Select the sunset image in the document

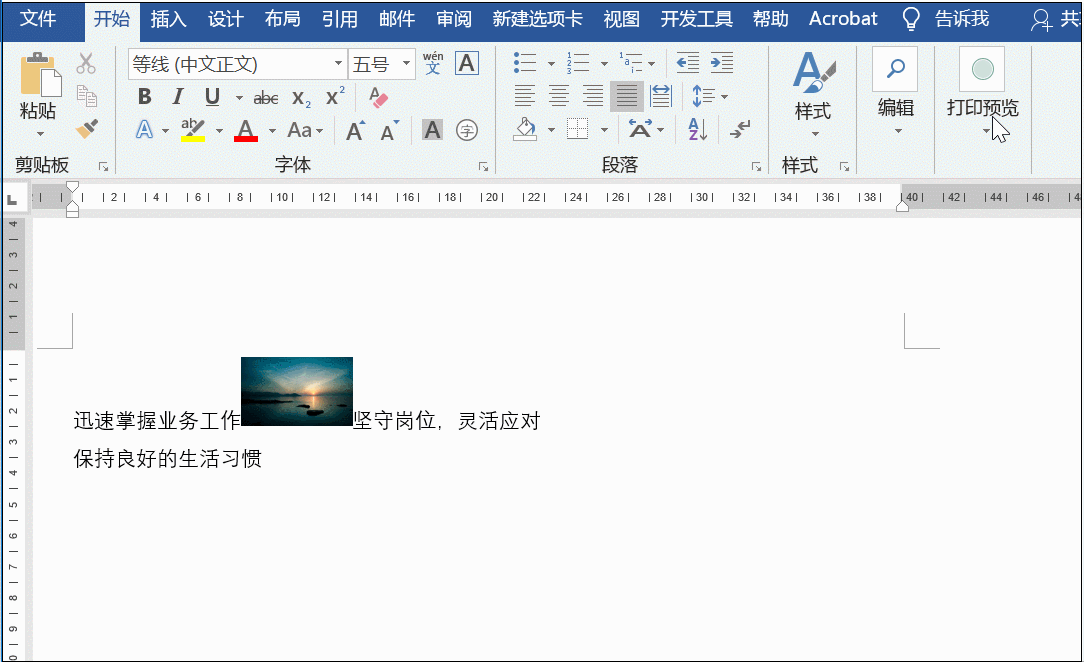click(x=297, y=391)
